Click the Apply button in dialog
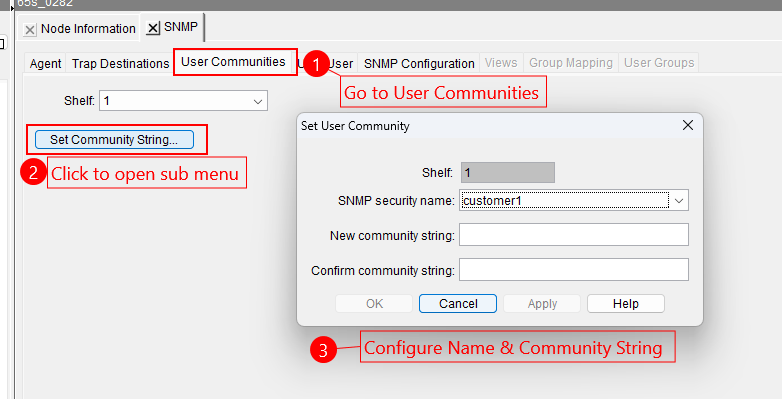The width and height of the screenshot is (782, 399). tap(542, 304)
